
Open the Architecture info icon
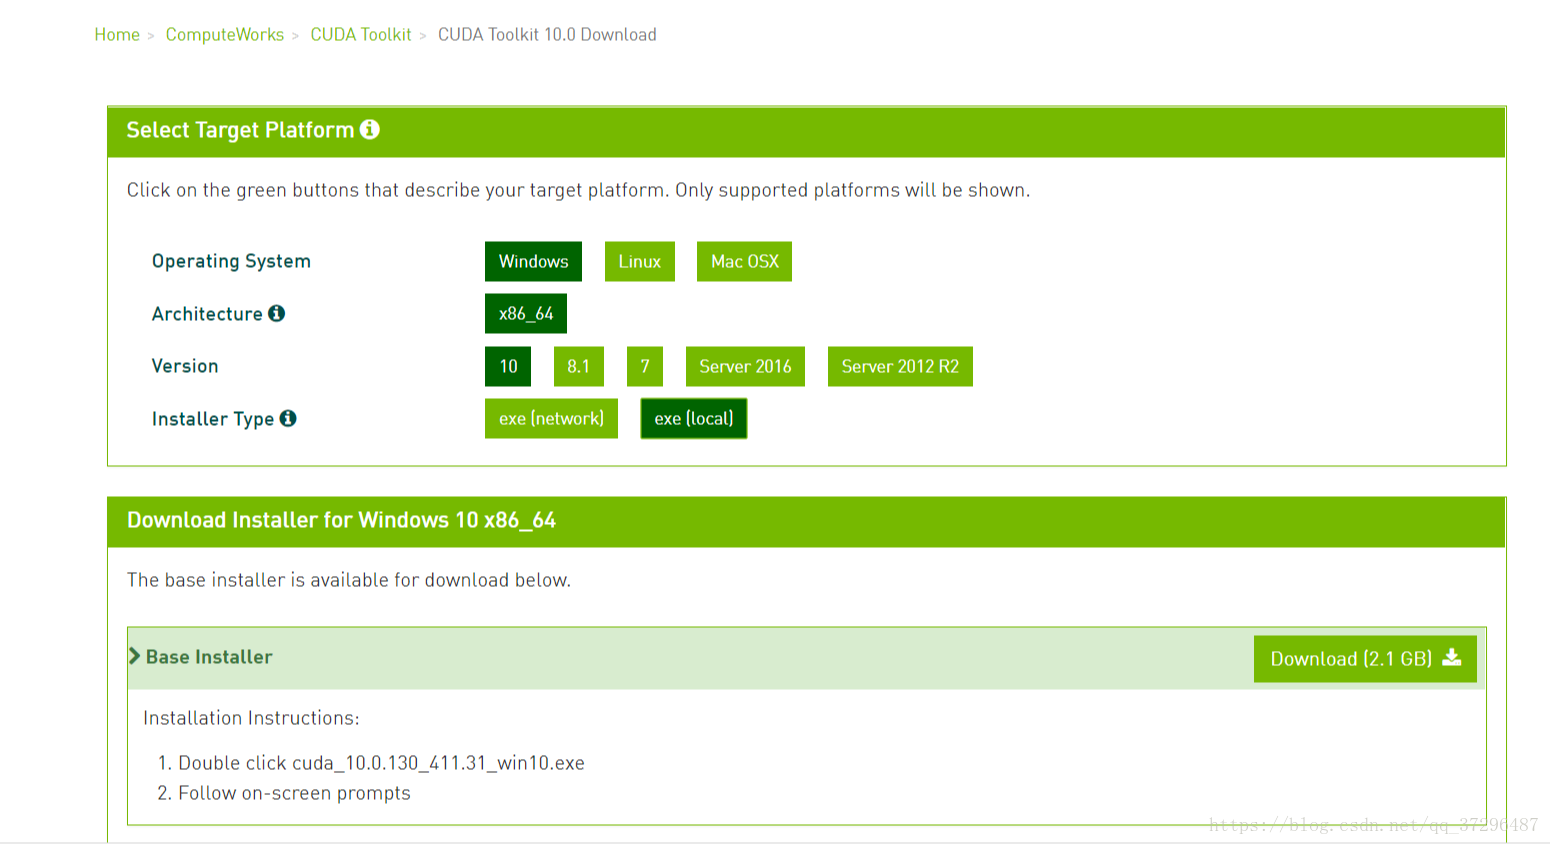tap(277, 313)
